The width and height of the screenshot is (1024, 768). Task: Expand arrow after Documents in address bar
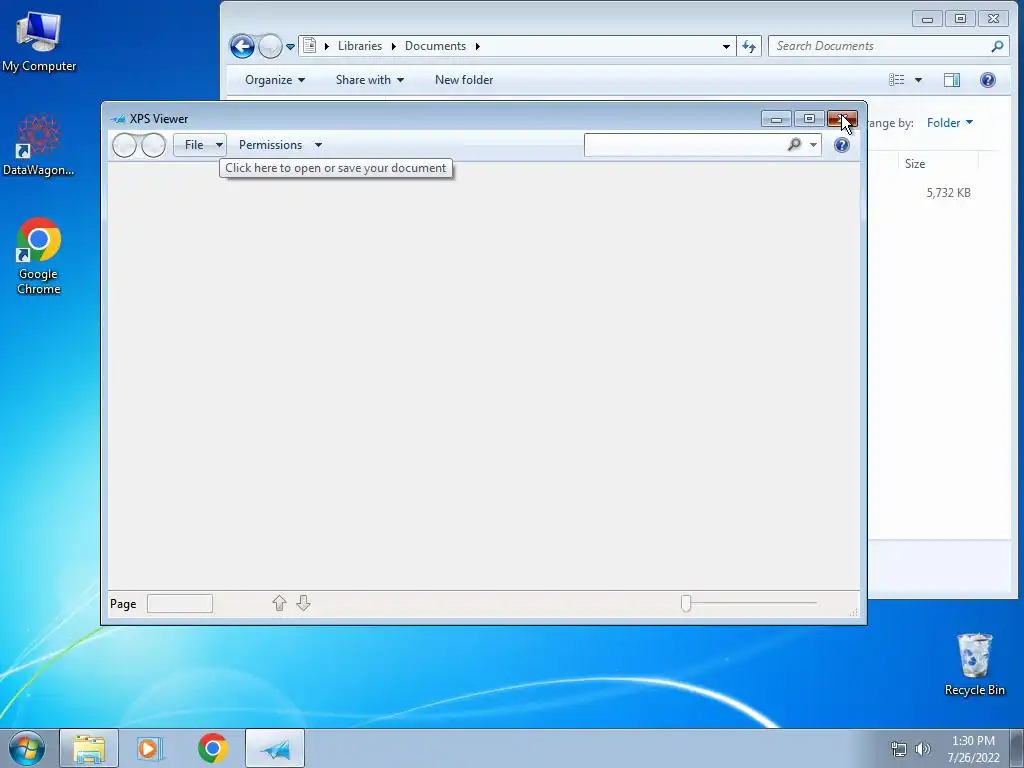coord(477,46)
